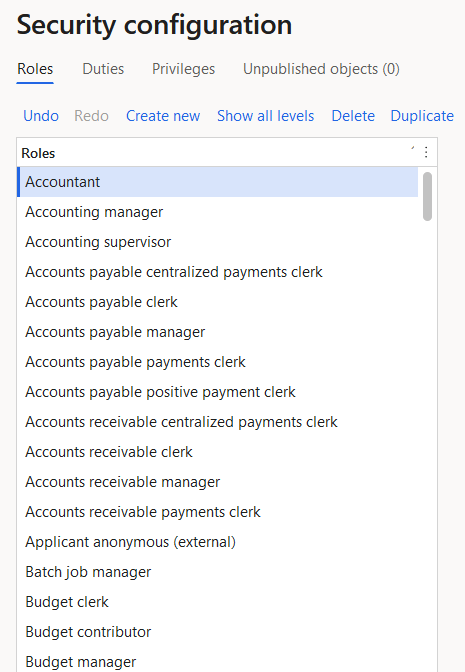Delete the selected role
This screenshot has width=465, height=672.
pyautogui.click(x=353, y=116)
